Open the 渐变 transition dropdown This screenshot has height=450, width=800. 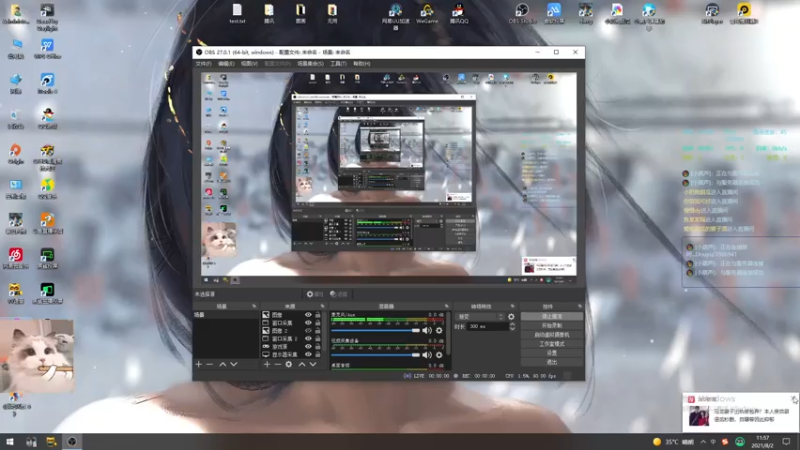[x=480, y=317]
